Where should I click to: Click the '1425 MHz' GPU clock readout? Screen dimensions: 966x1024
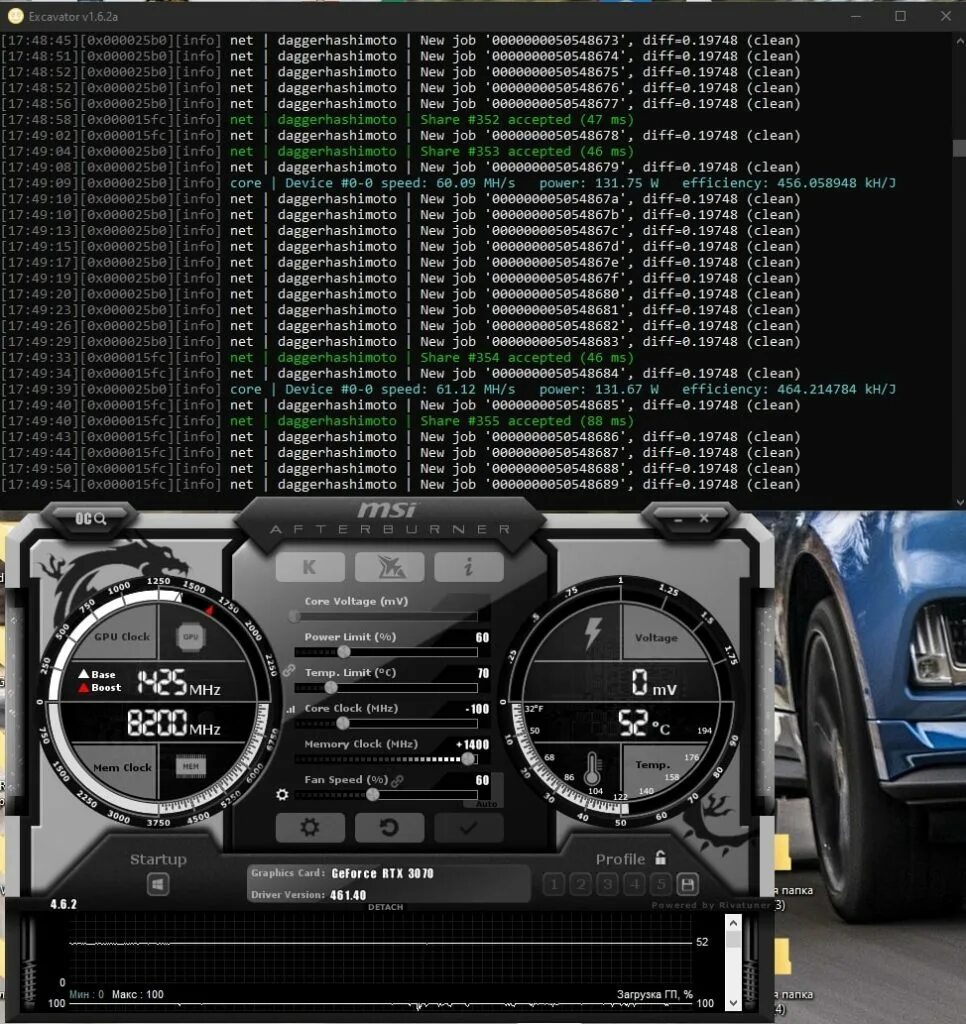tap(178, 683)
